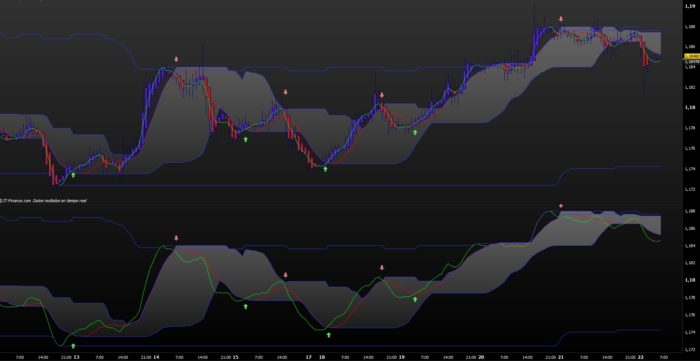The width and height of the screenshot is (700, 361).
Task: Click the green buy arrow near day 13 in lower panel
Action: pos(73,346)
